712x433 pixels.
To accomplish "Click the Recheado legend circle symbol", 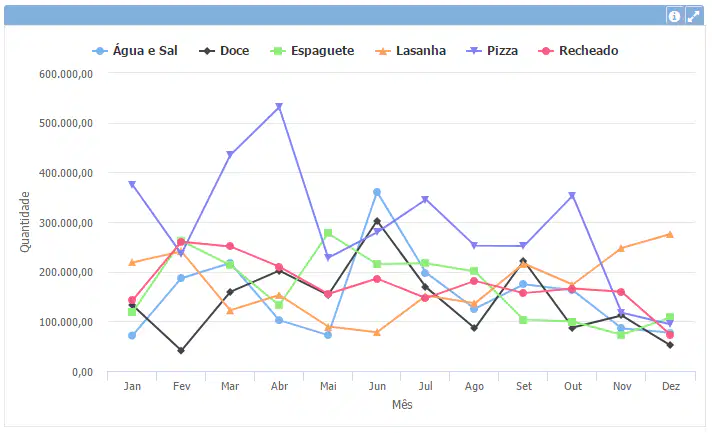I will pyautogui.click(x=546, y=51).
